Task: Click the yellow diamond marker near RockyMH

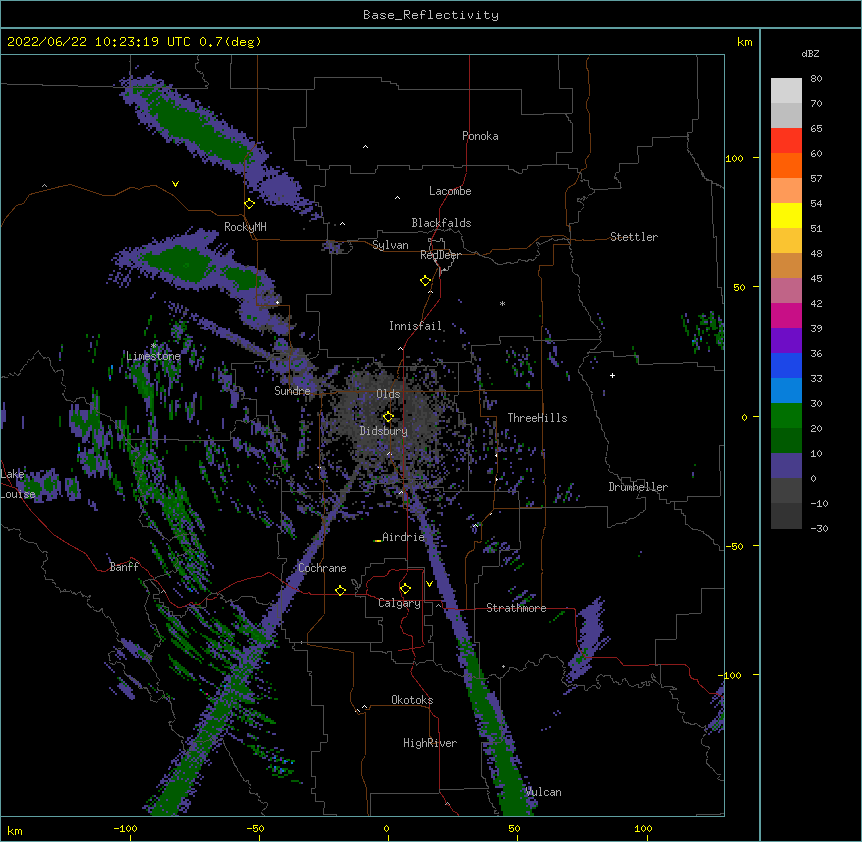Action: (x=250, y=204)
